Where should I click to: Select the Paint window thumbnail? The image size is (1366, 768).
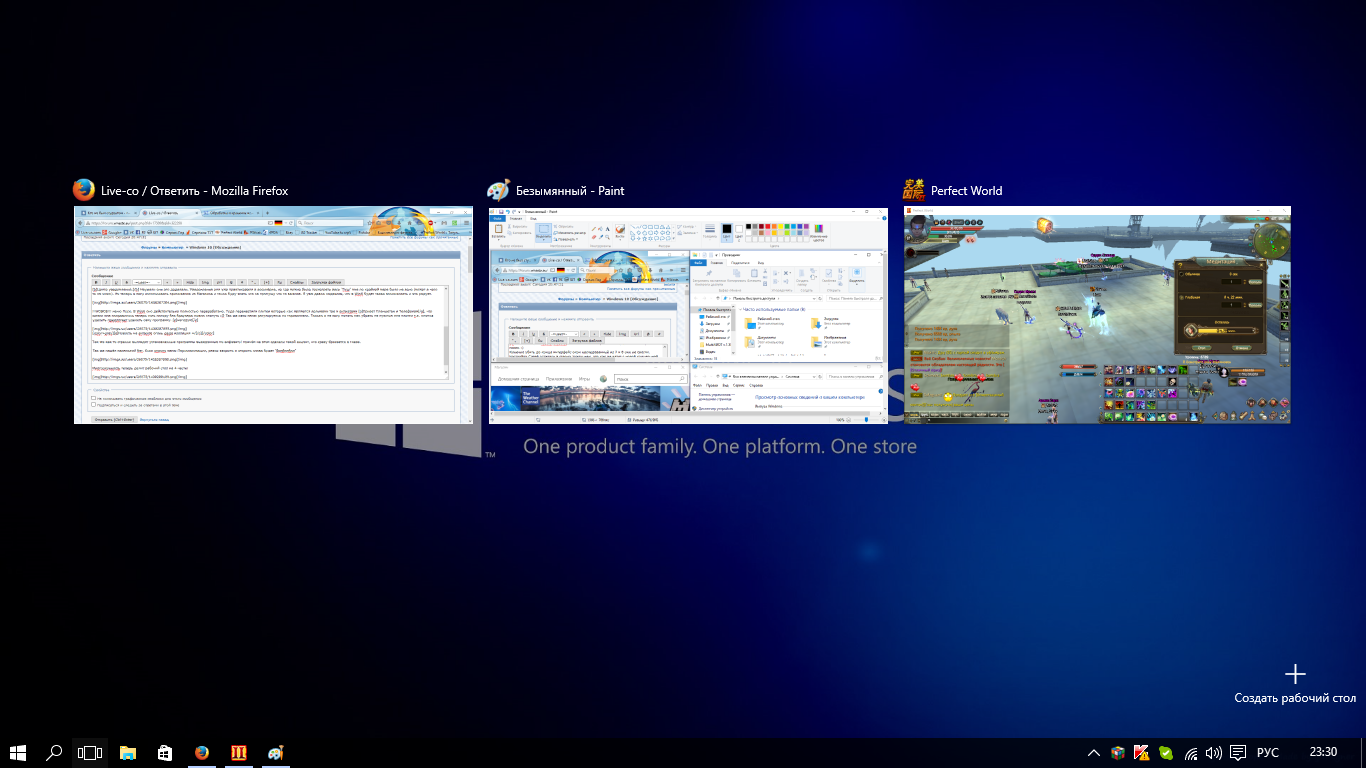click(688, 315)
